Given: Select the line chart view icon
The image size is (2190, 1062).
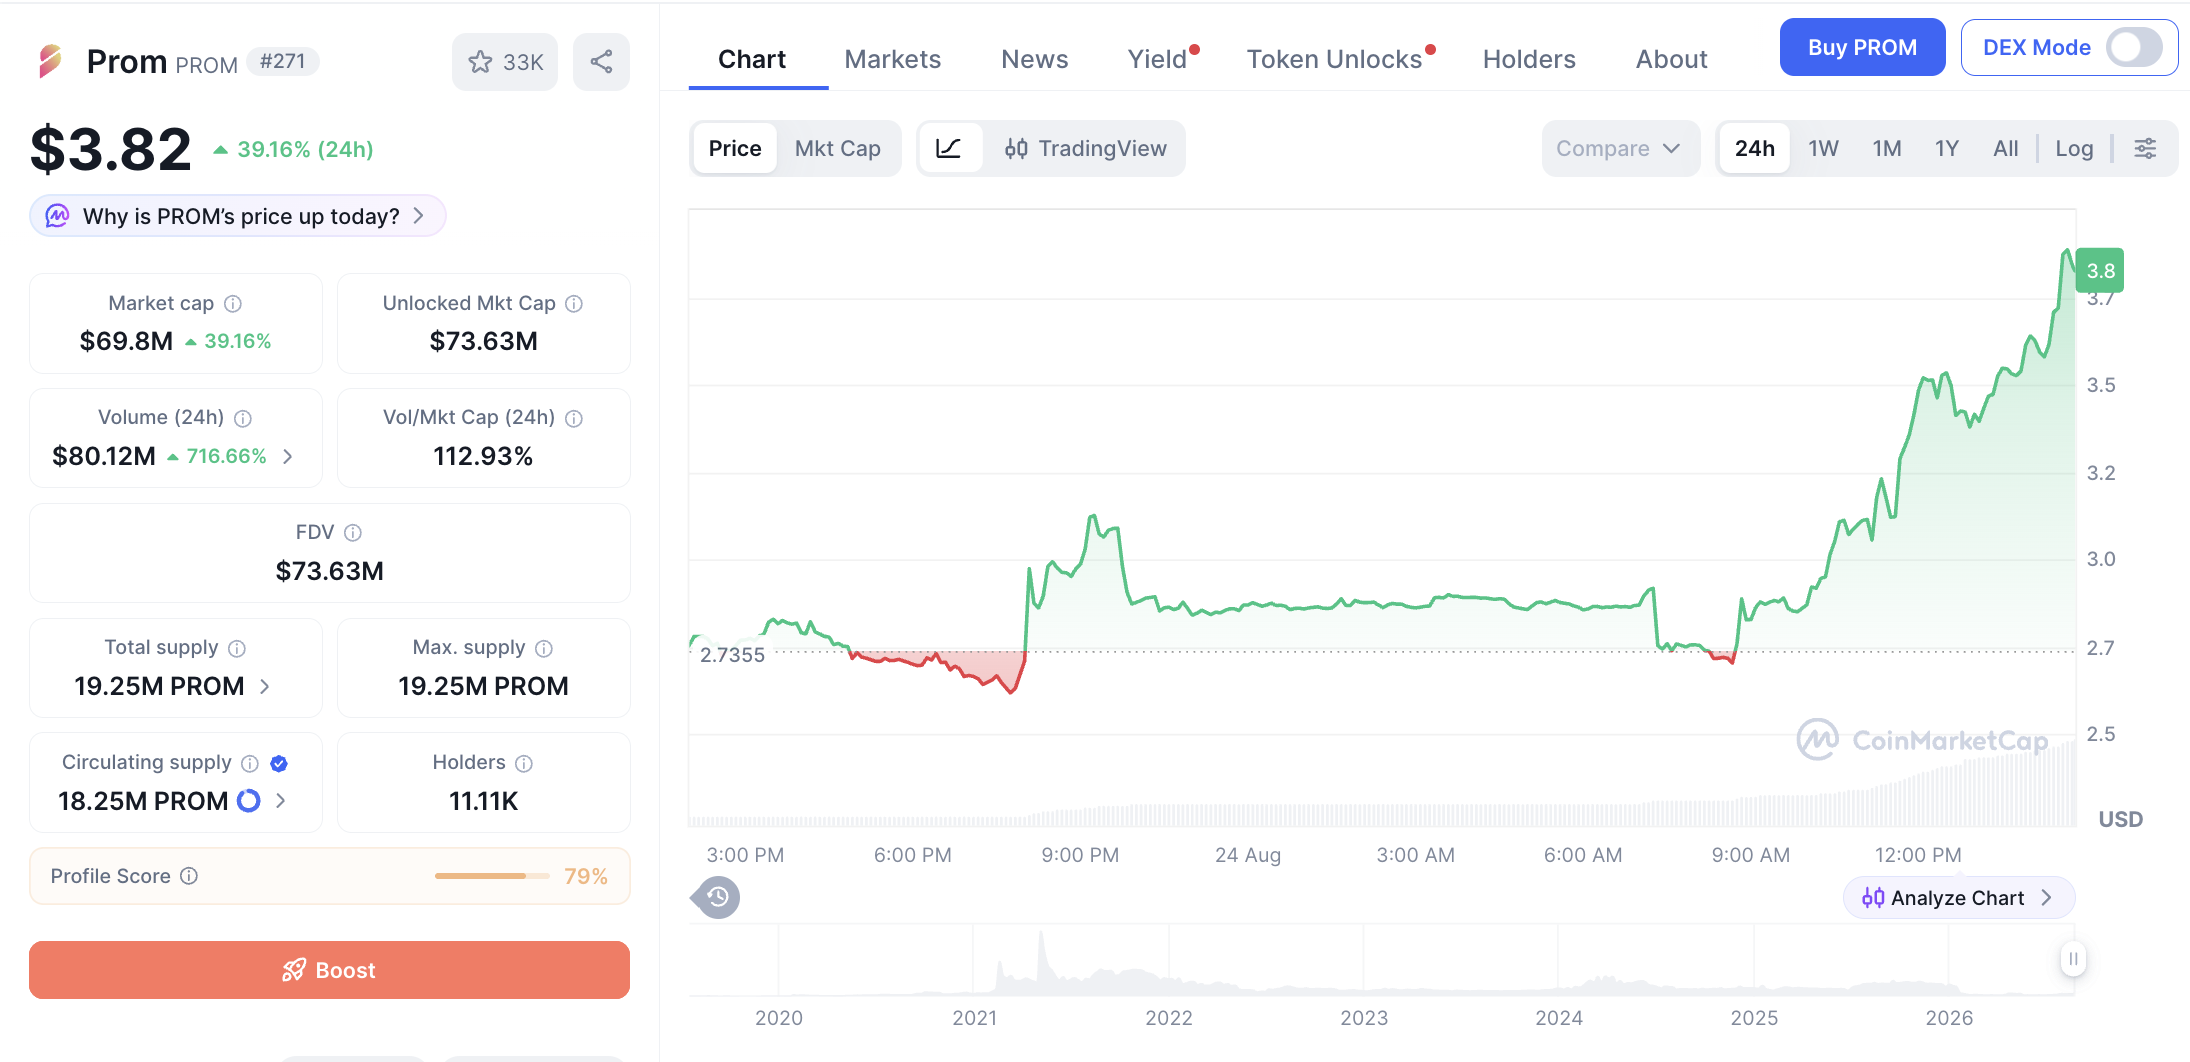Looking at the screenshot, I should pos(949,149).
